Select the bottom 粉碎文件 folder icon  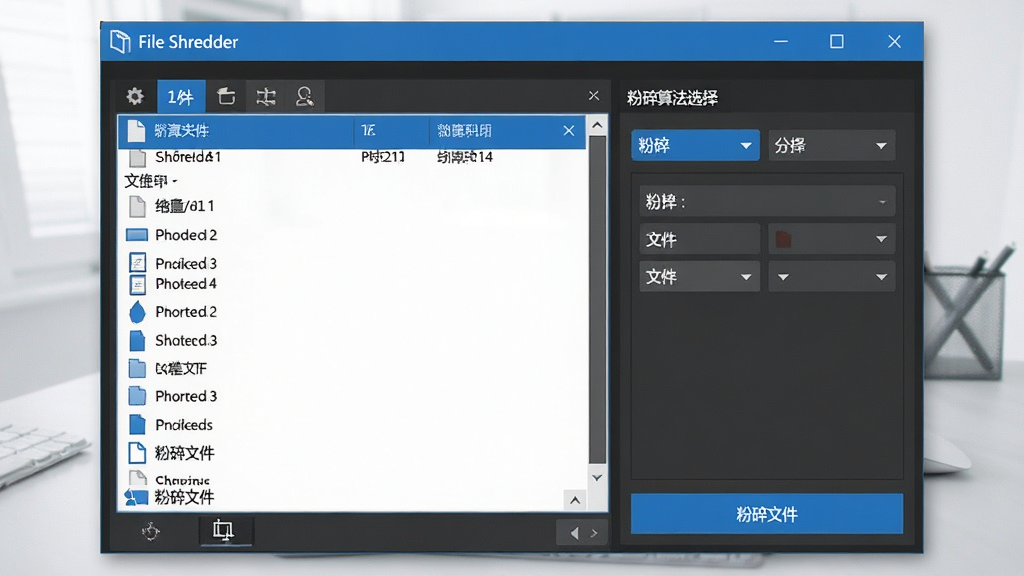[x=136, y=498]
